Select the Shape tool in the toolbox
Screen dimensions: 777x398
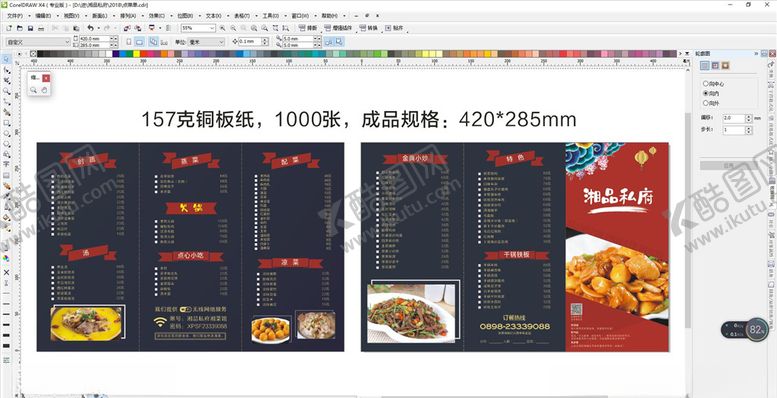pyautogui.click(x=6, y=70)
